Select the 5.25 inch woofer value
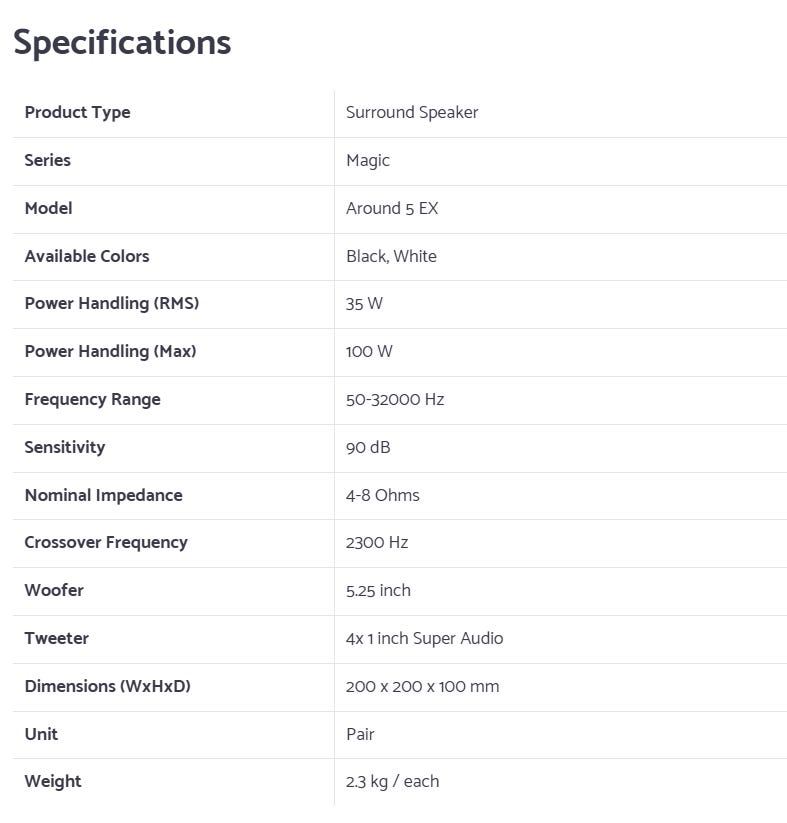 coord(378,590)
